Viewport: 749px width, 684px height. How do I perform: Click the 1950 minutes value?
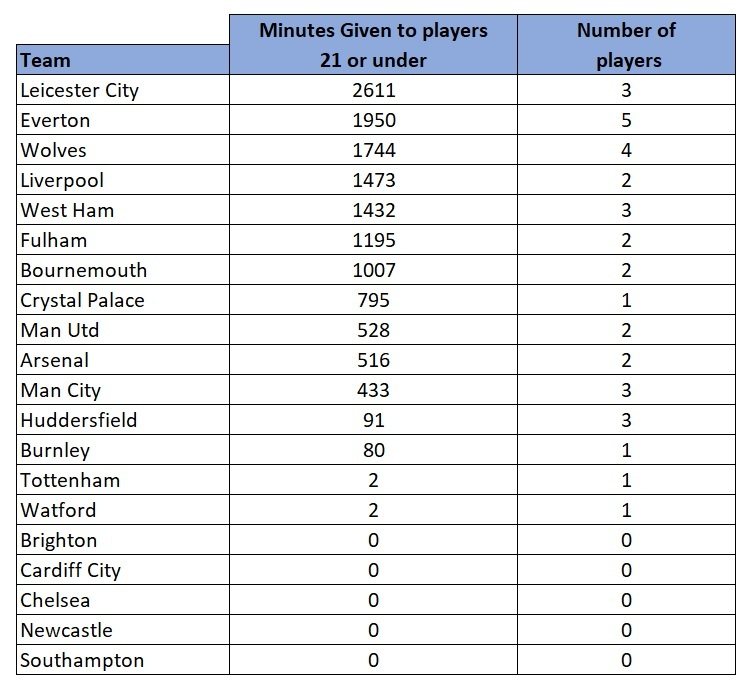pyautogui.click(x=373, y=120)
